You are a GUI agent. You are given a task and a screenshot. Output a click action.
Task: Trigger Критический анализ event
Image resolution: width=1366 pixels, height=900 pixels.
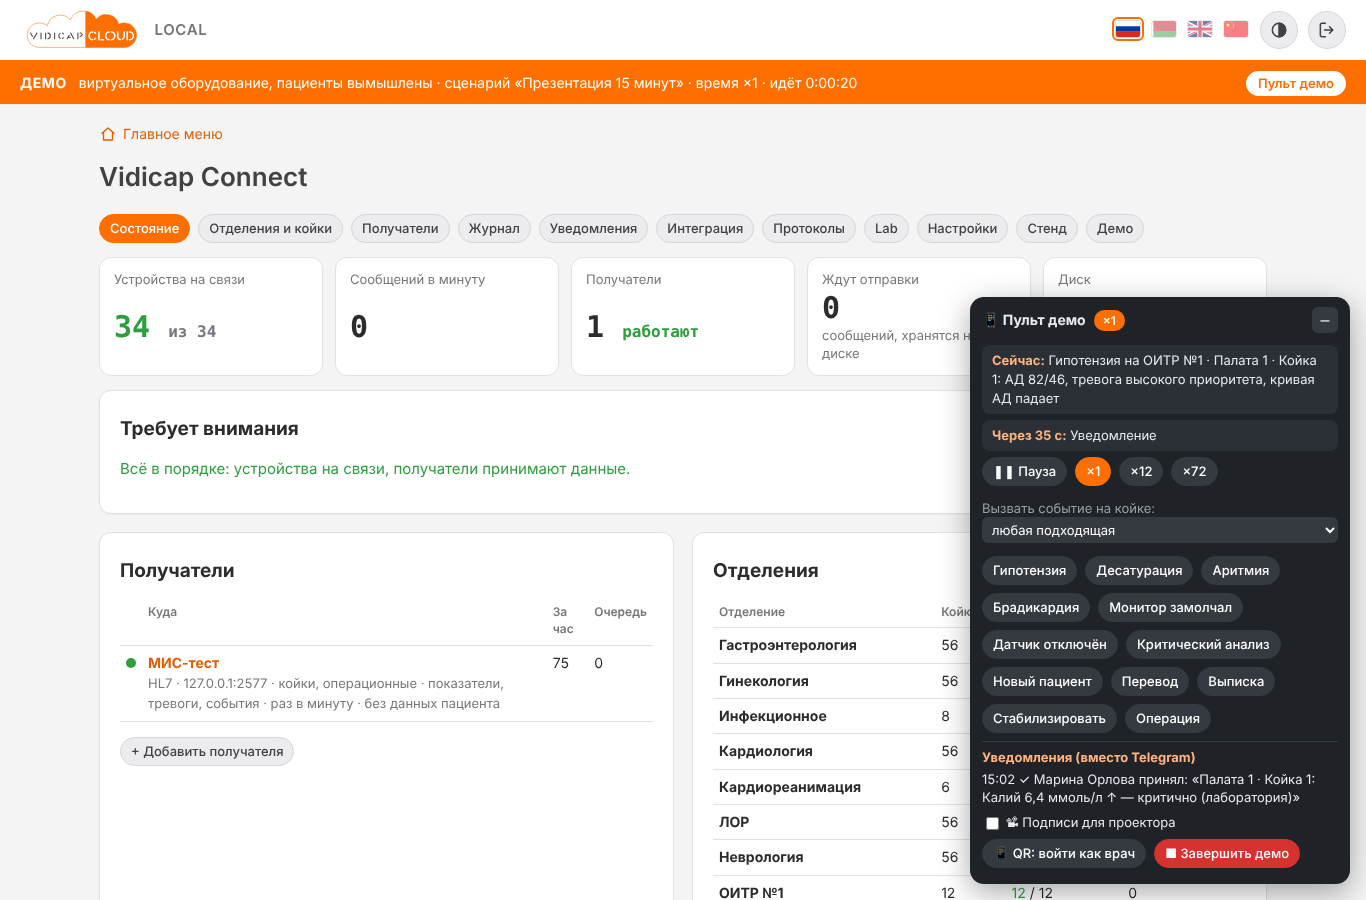(x=1203, y=644)
